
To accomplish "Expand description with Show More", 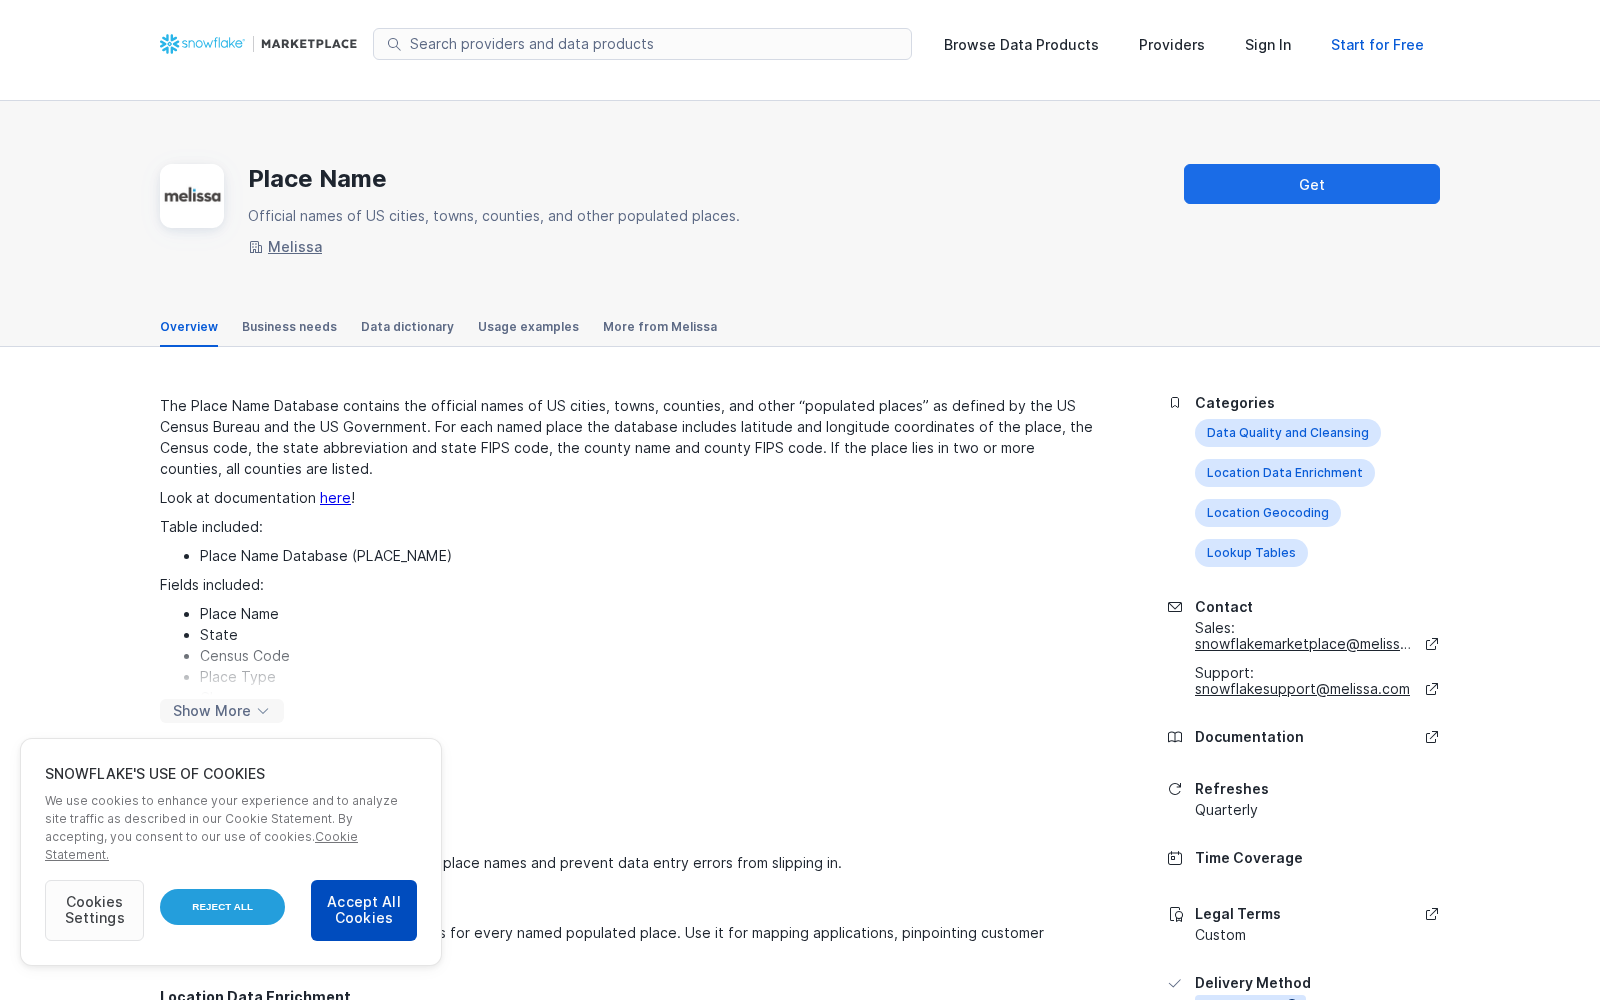I will 222,711.
